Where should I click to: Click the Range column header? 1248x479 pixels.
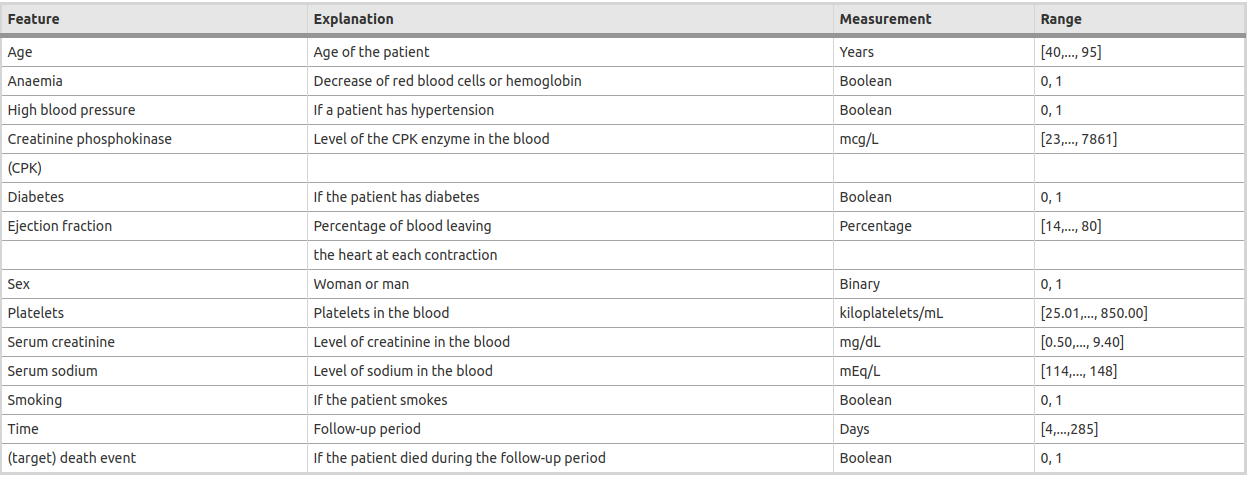coord(1060,19)
